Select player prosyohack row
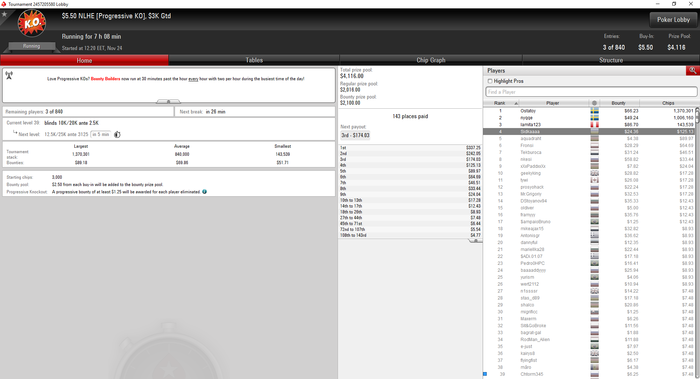700x379 pixels. coord(589,187)
